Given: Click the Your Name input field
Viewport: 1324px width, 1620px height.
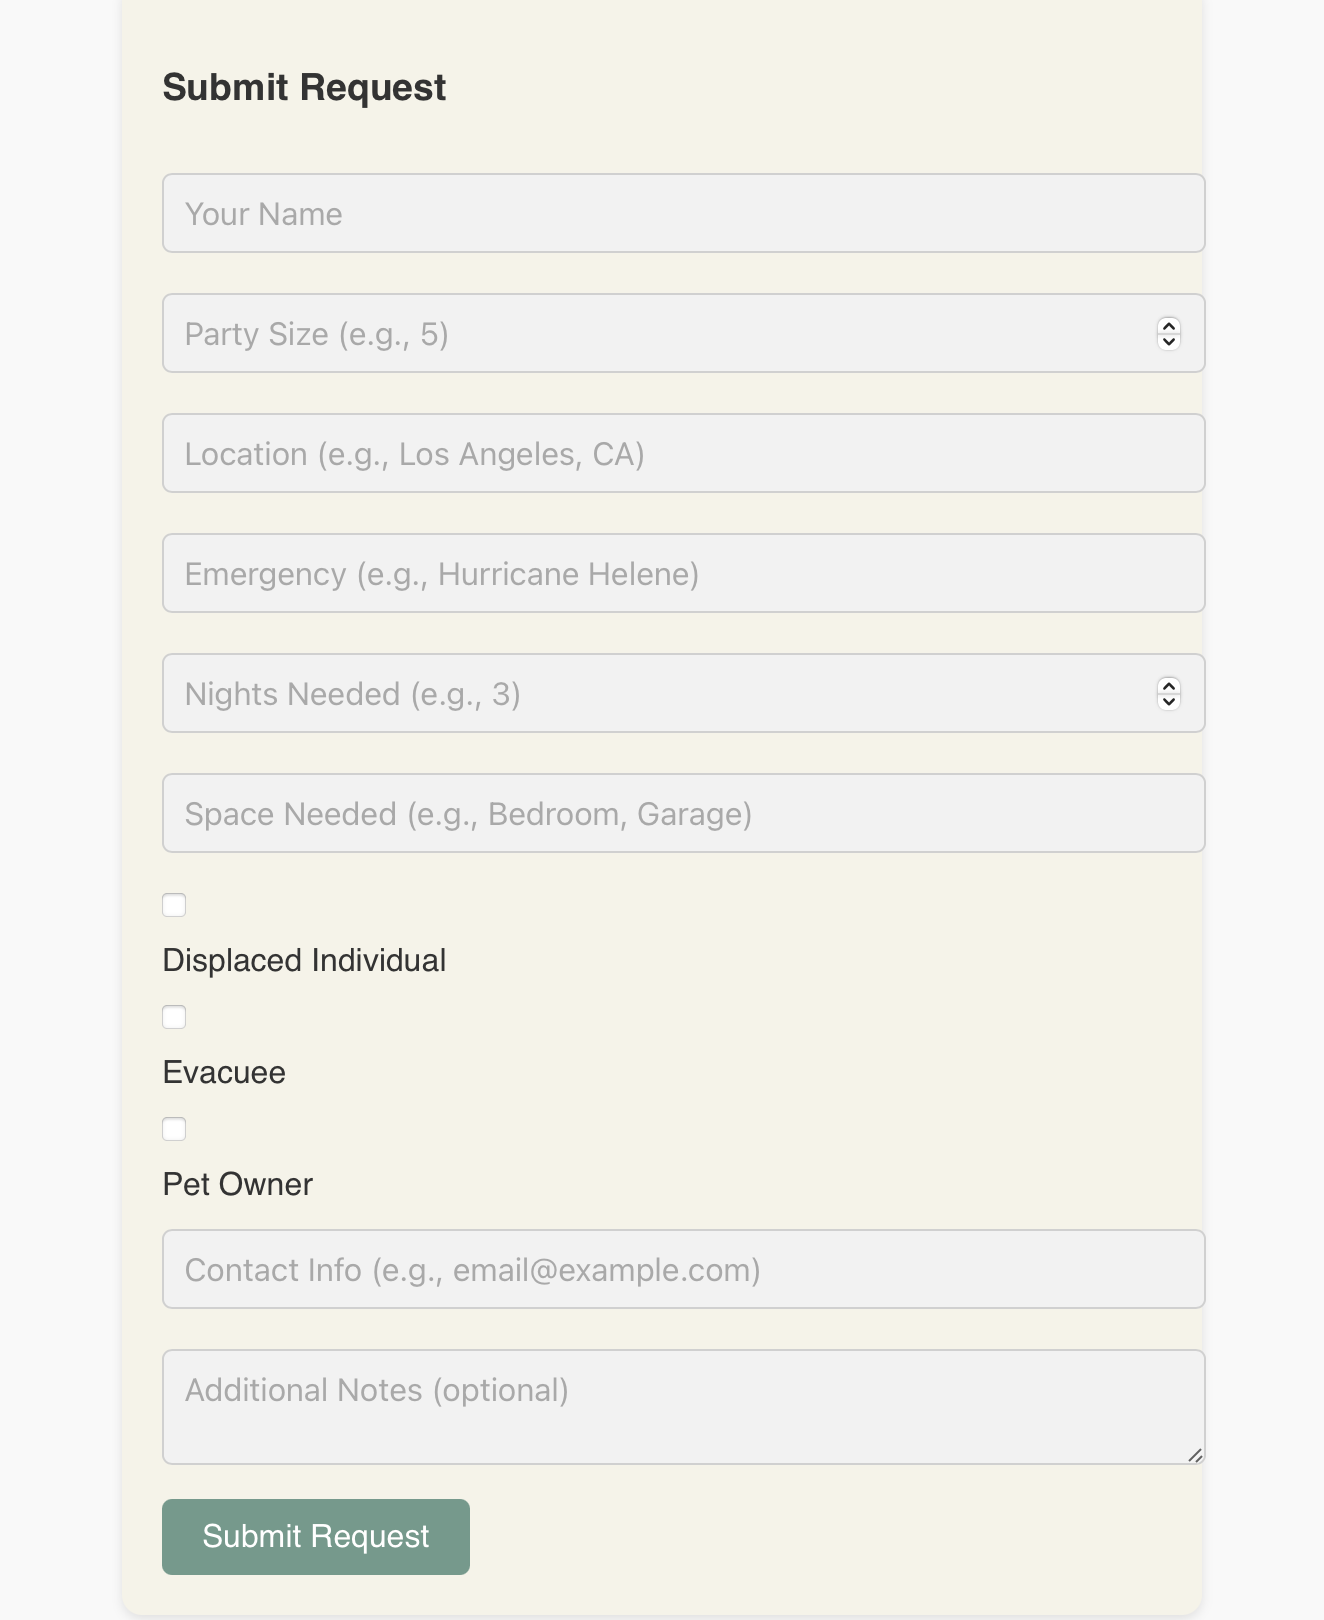Looking at the screenshot, I should [x=683, y=213].
